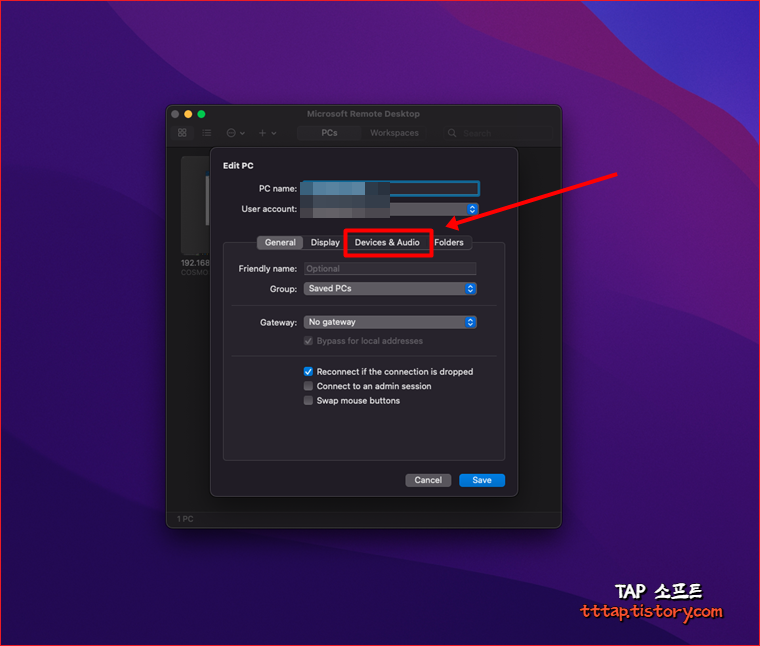Switch to grid view icon in toolbar

click(182, 133)
